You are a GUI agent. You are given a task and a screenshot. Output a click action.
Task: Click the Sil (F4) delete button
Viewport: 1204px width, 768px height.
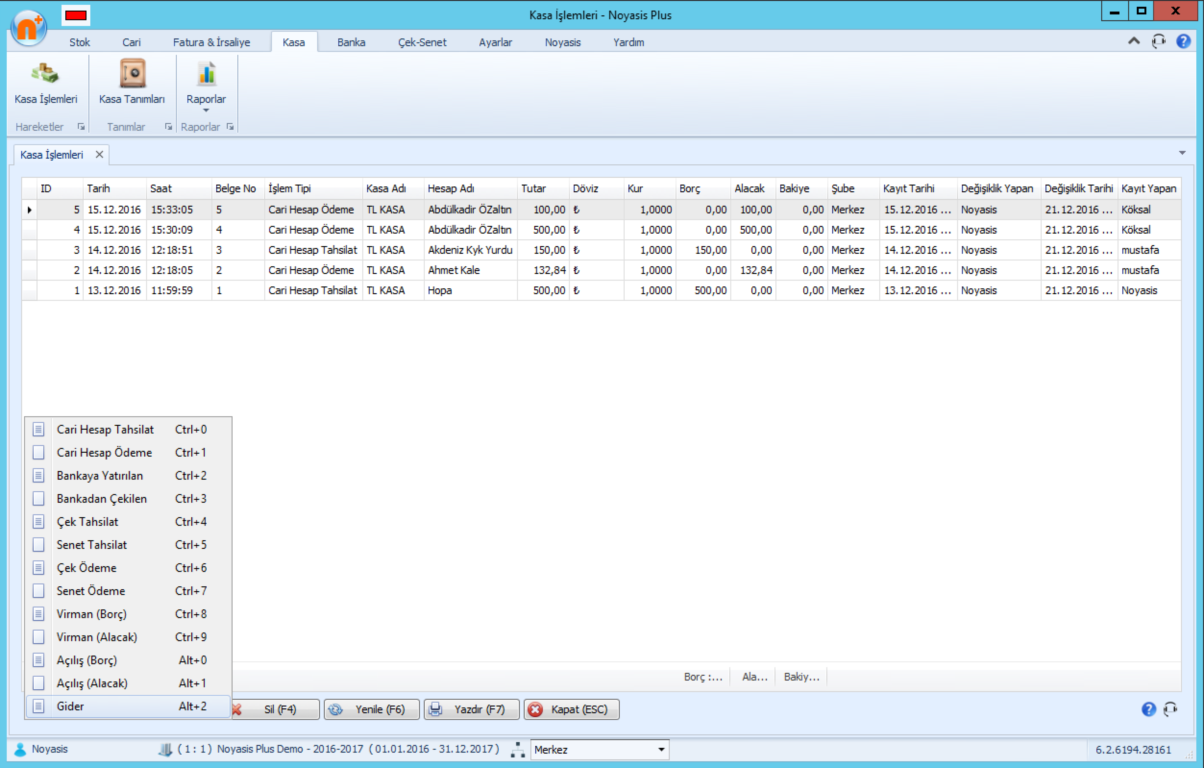[x=276, y=709]
